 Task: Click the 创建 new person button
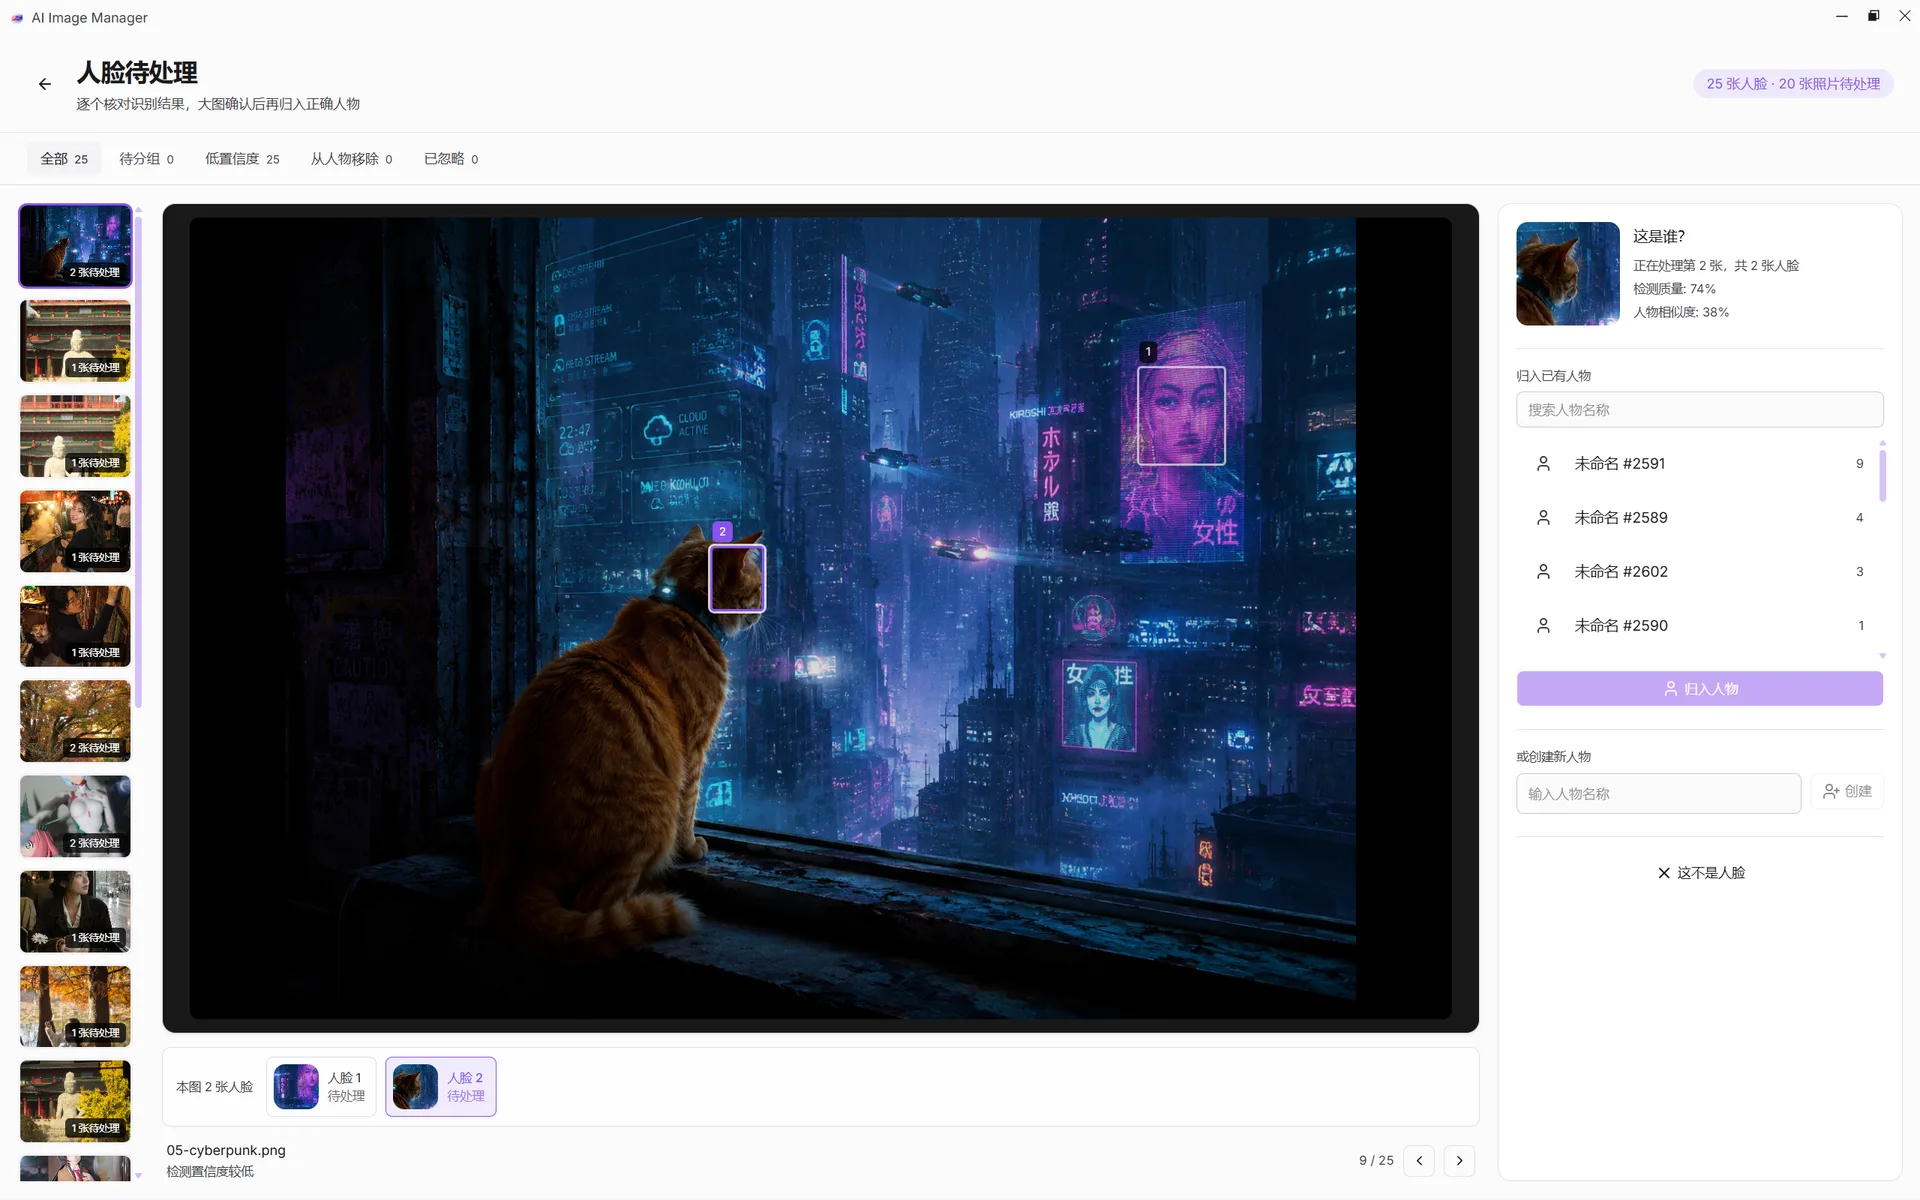click(1847, 791)
